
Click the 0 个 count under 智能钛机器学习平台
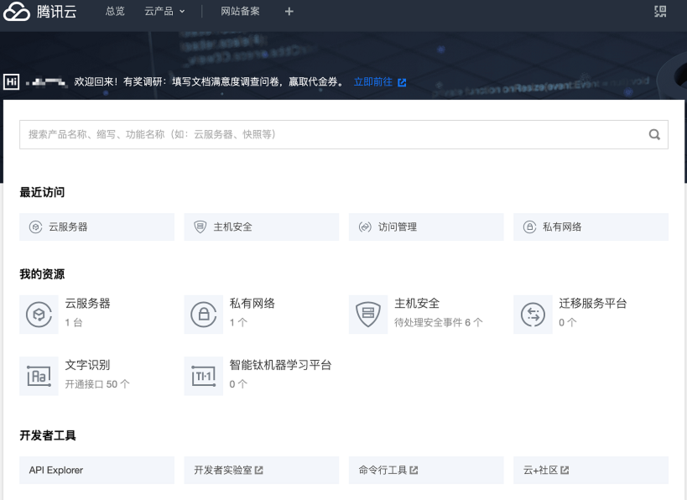pyautogui.click(x=238, y=384)
